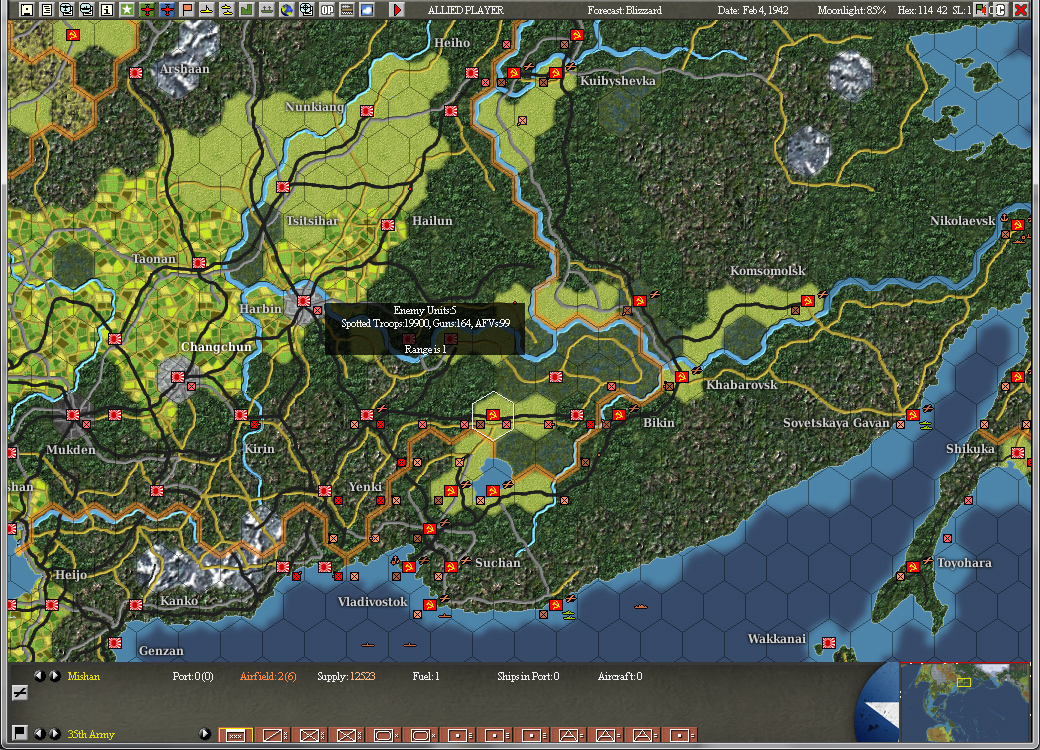Image resolution: width=1040 pixels, height=750 pixels.
Task: Go to next base after Mishan
Action: 55,676
